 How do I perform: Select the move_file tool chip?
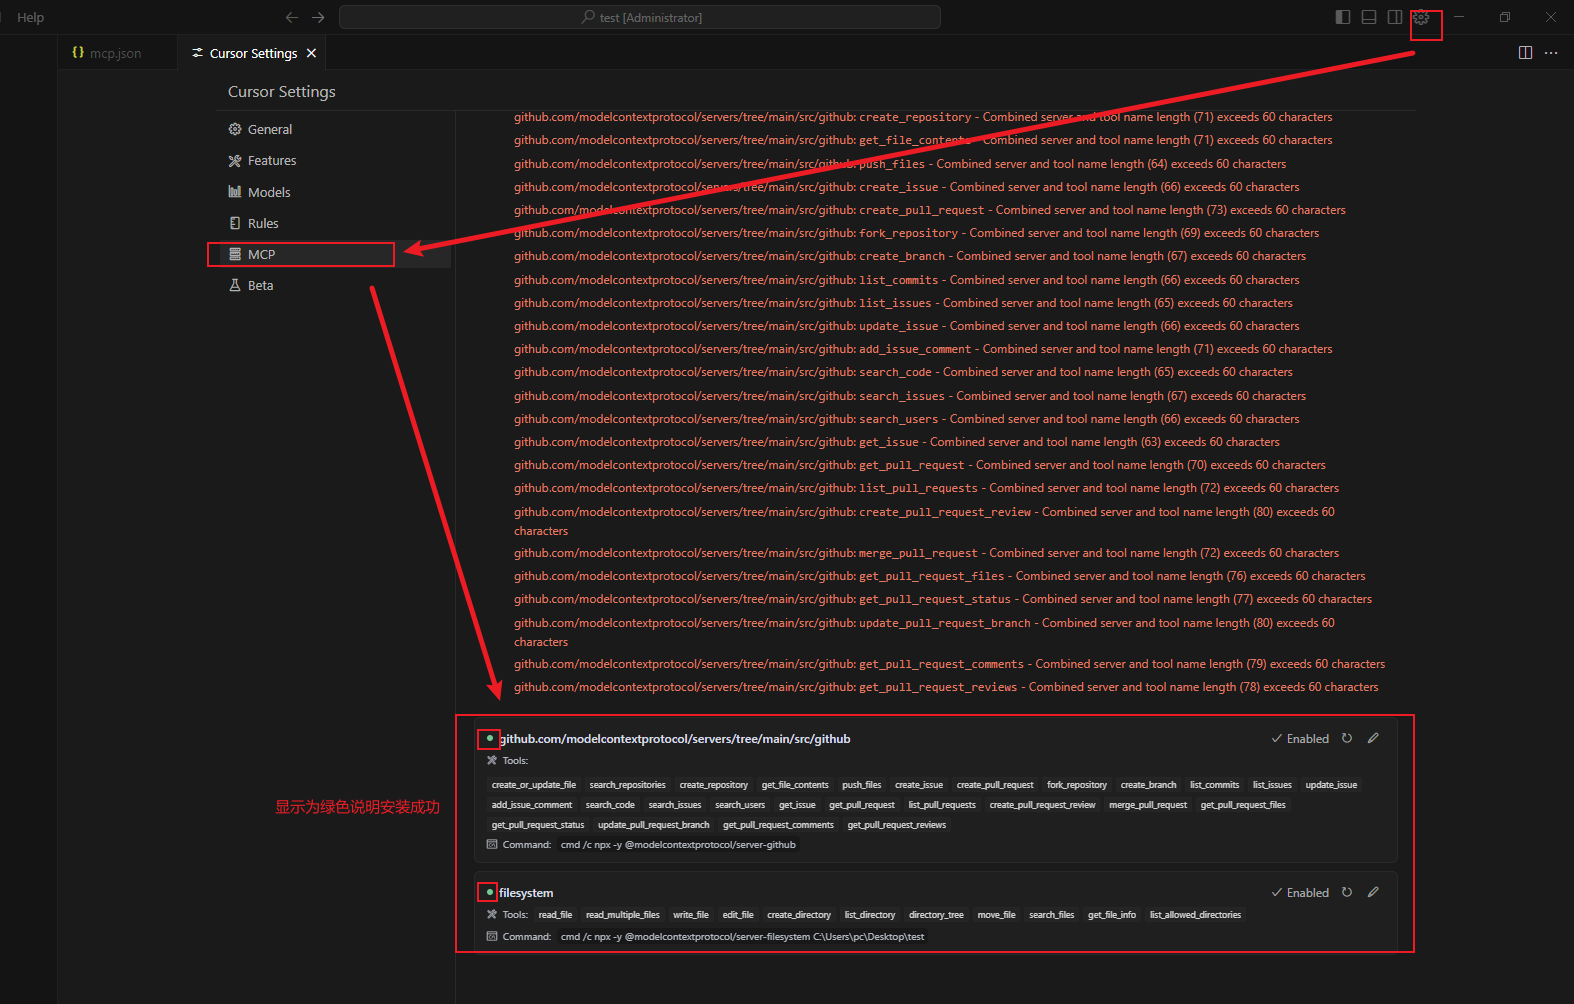(996, 915)
